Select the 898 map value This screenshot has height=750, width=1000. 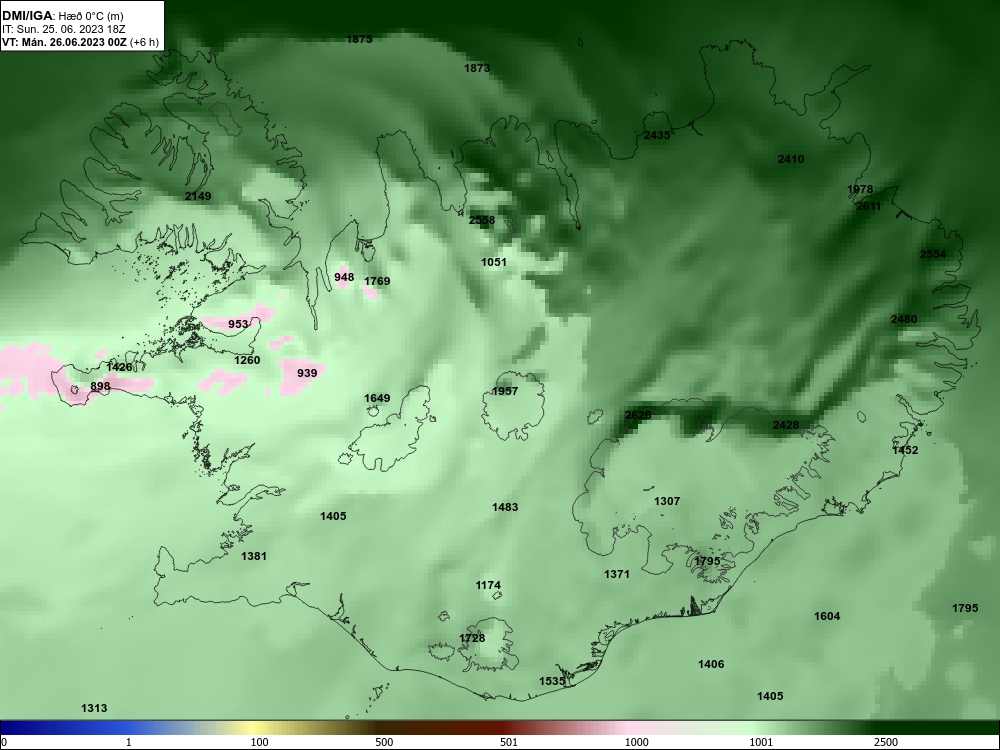click(x=100, y=386)
